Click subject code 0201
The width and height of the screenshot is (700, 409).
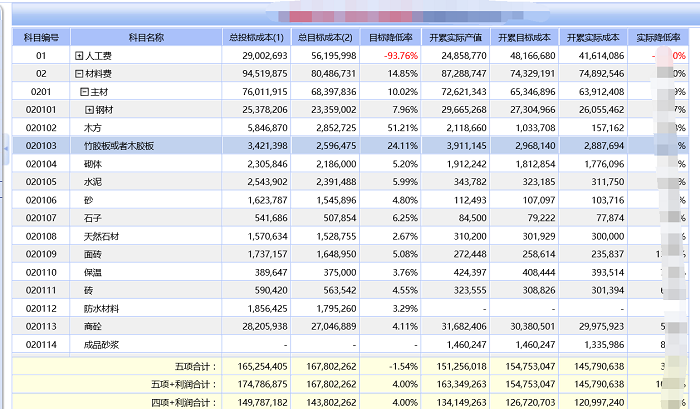(41, 92)
